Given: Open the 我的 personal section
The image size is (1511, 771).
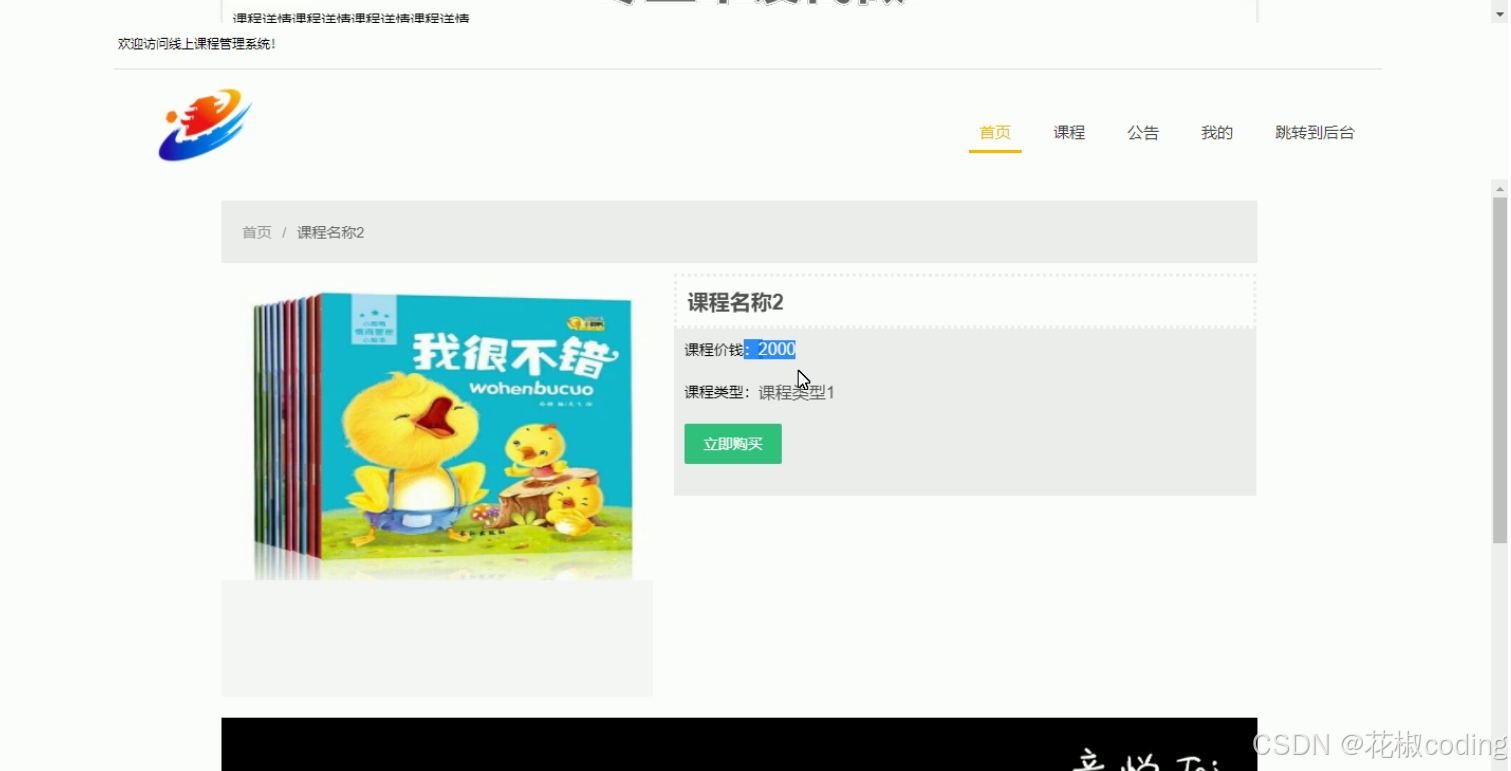Looking at the screenshot, I should tap(1216, 132).
